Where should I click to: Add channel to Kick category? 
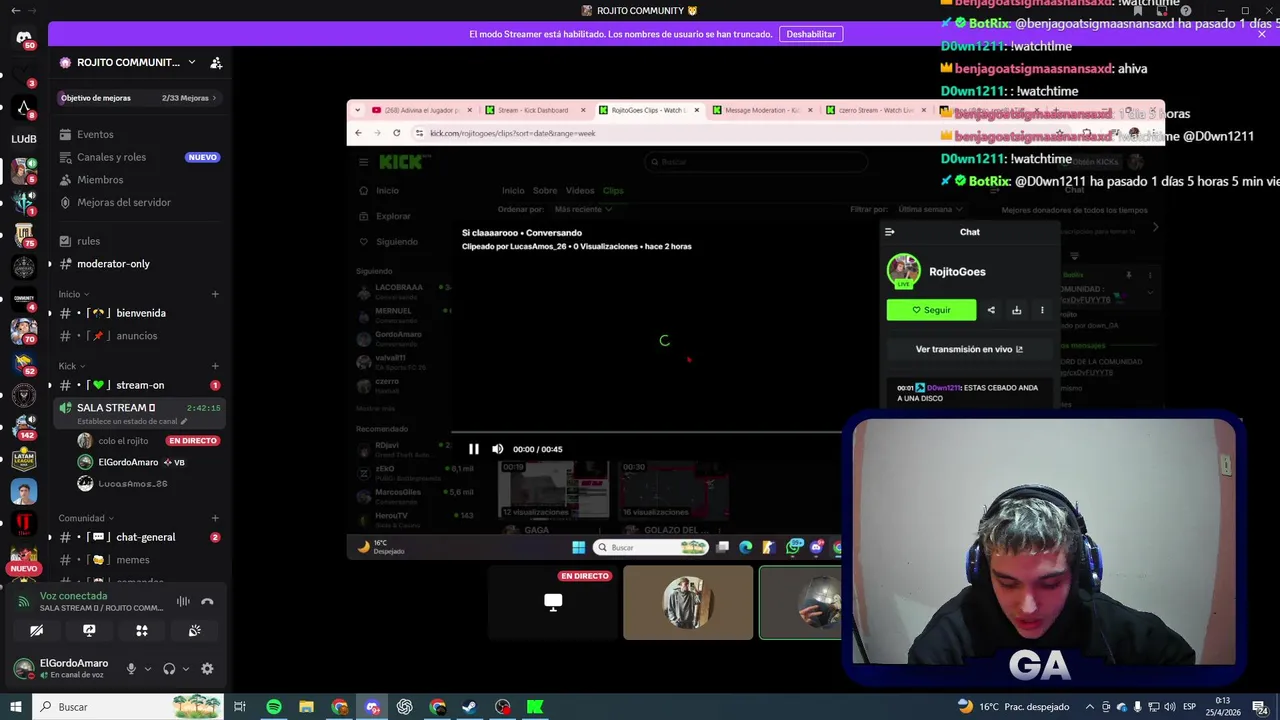tap(215, 366)
